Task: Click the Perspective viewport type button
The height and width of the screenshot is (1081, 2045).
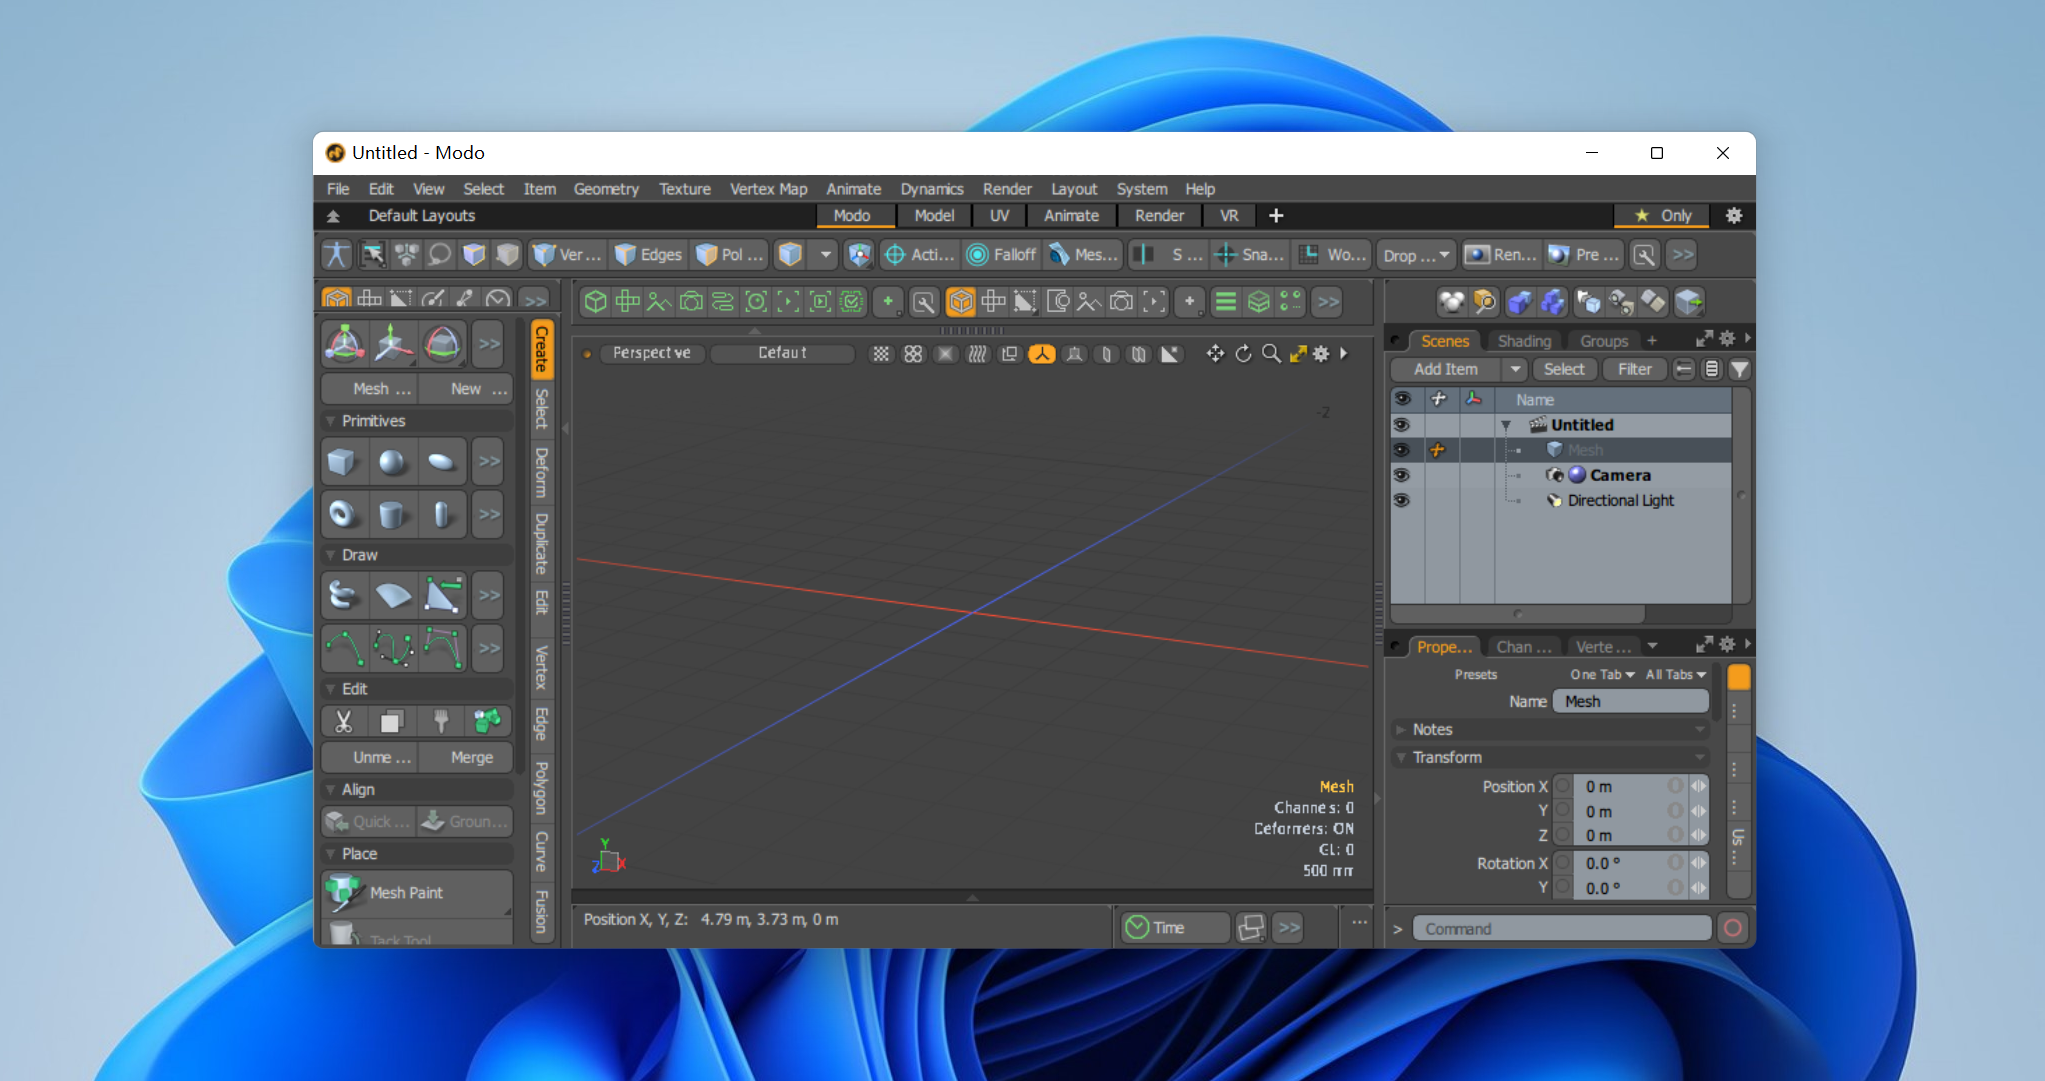Action: coord(651,353)
